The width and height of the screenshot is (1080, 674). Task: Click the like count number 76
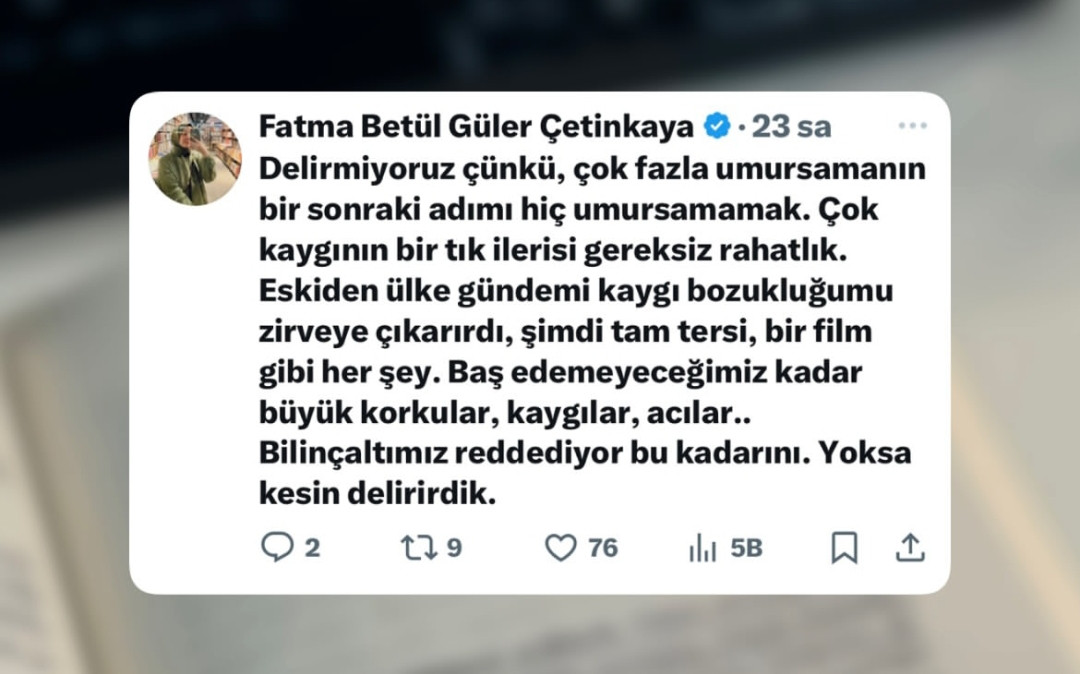(x=603, y=548)
